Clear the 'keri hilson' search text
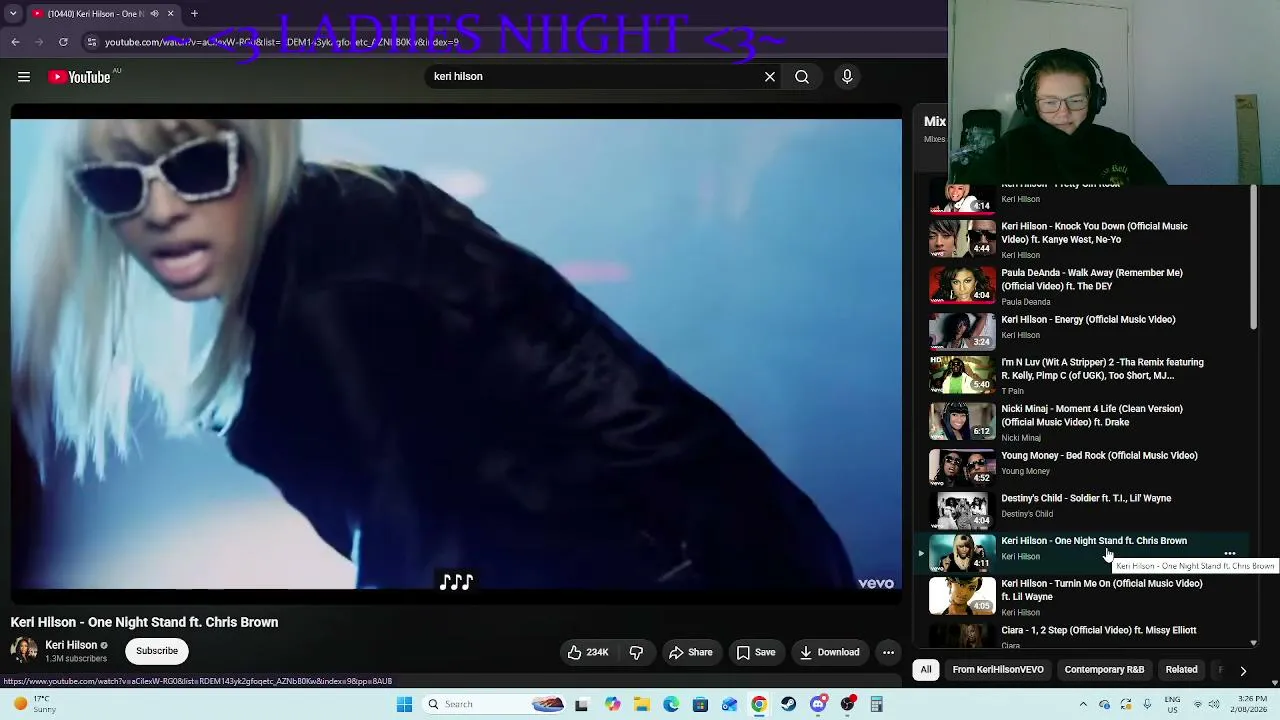1280x720 pixels. 770,77
